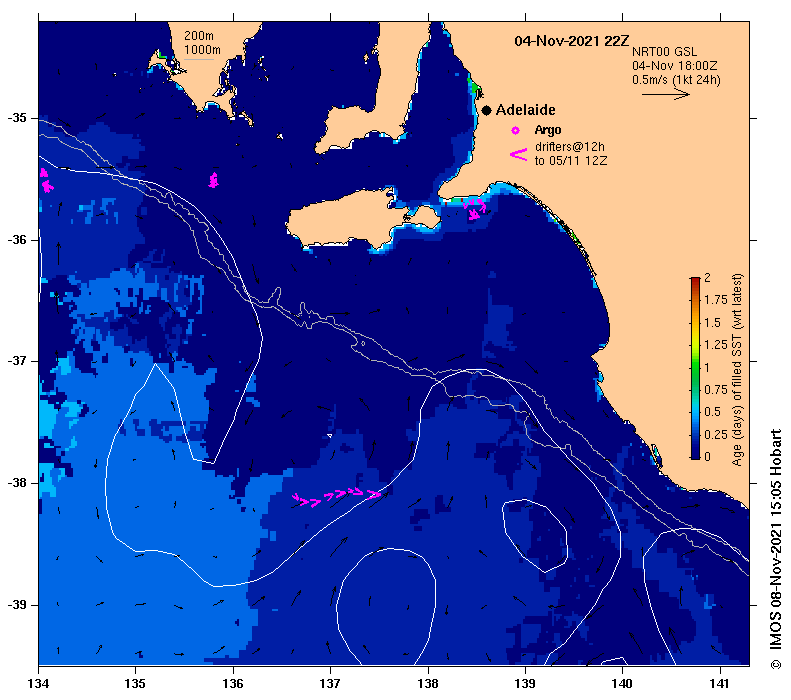Click the longitude axis label 136
Screen dimensions: 791x700
(x=233, y=684)
